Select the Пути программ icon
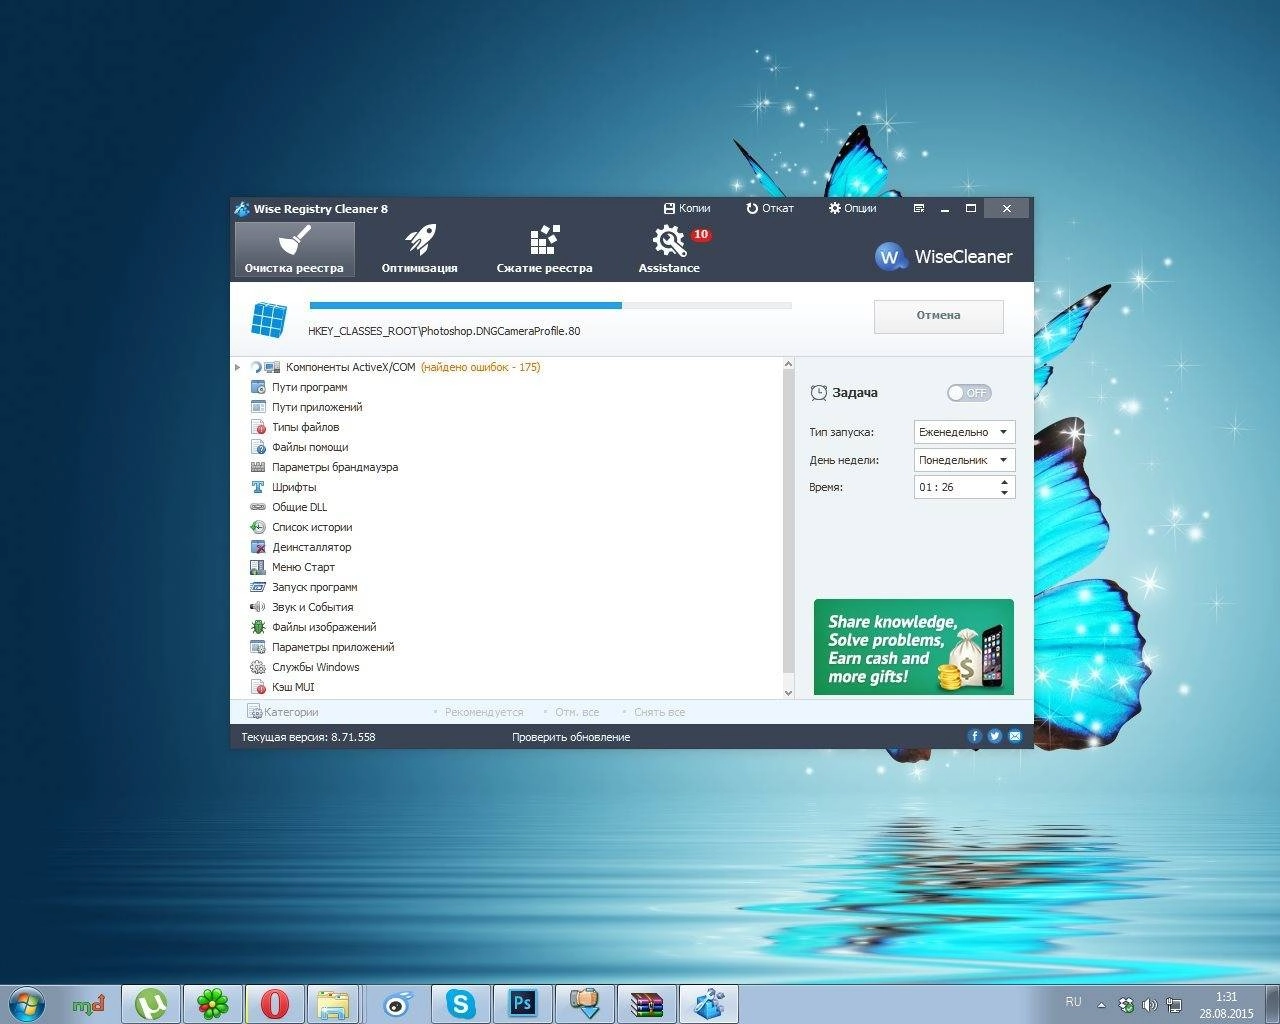 [258, 387]
